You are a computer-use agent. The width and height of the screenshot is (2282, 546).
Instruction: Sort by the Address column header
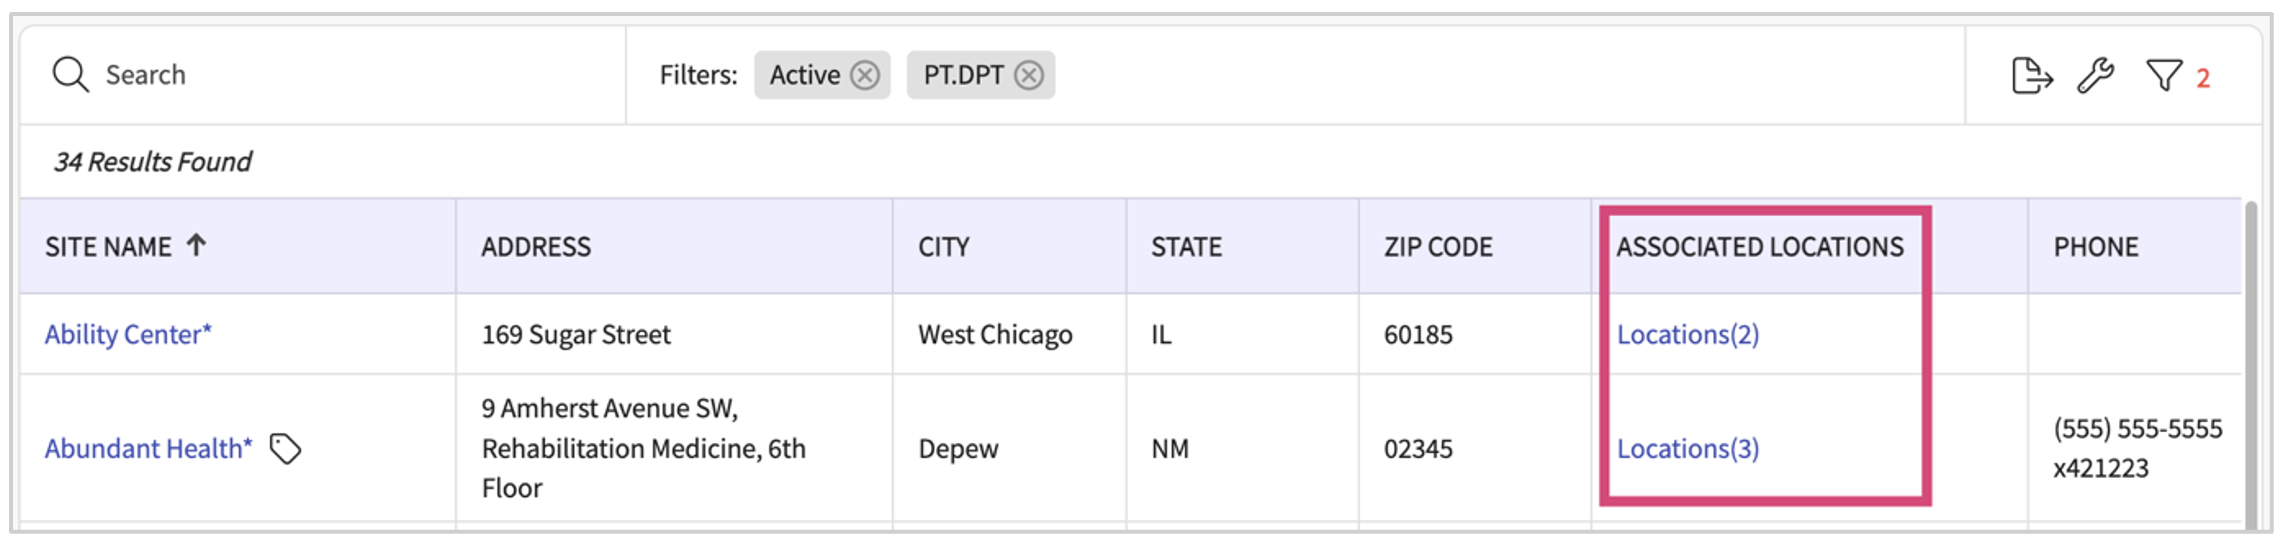tap(536, 247)
